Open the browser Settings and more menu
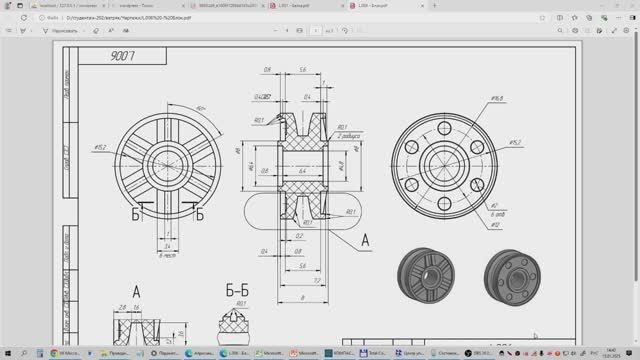 point(619,18)
